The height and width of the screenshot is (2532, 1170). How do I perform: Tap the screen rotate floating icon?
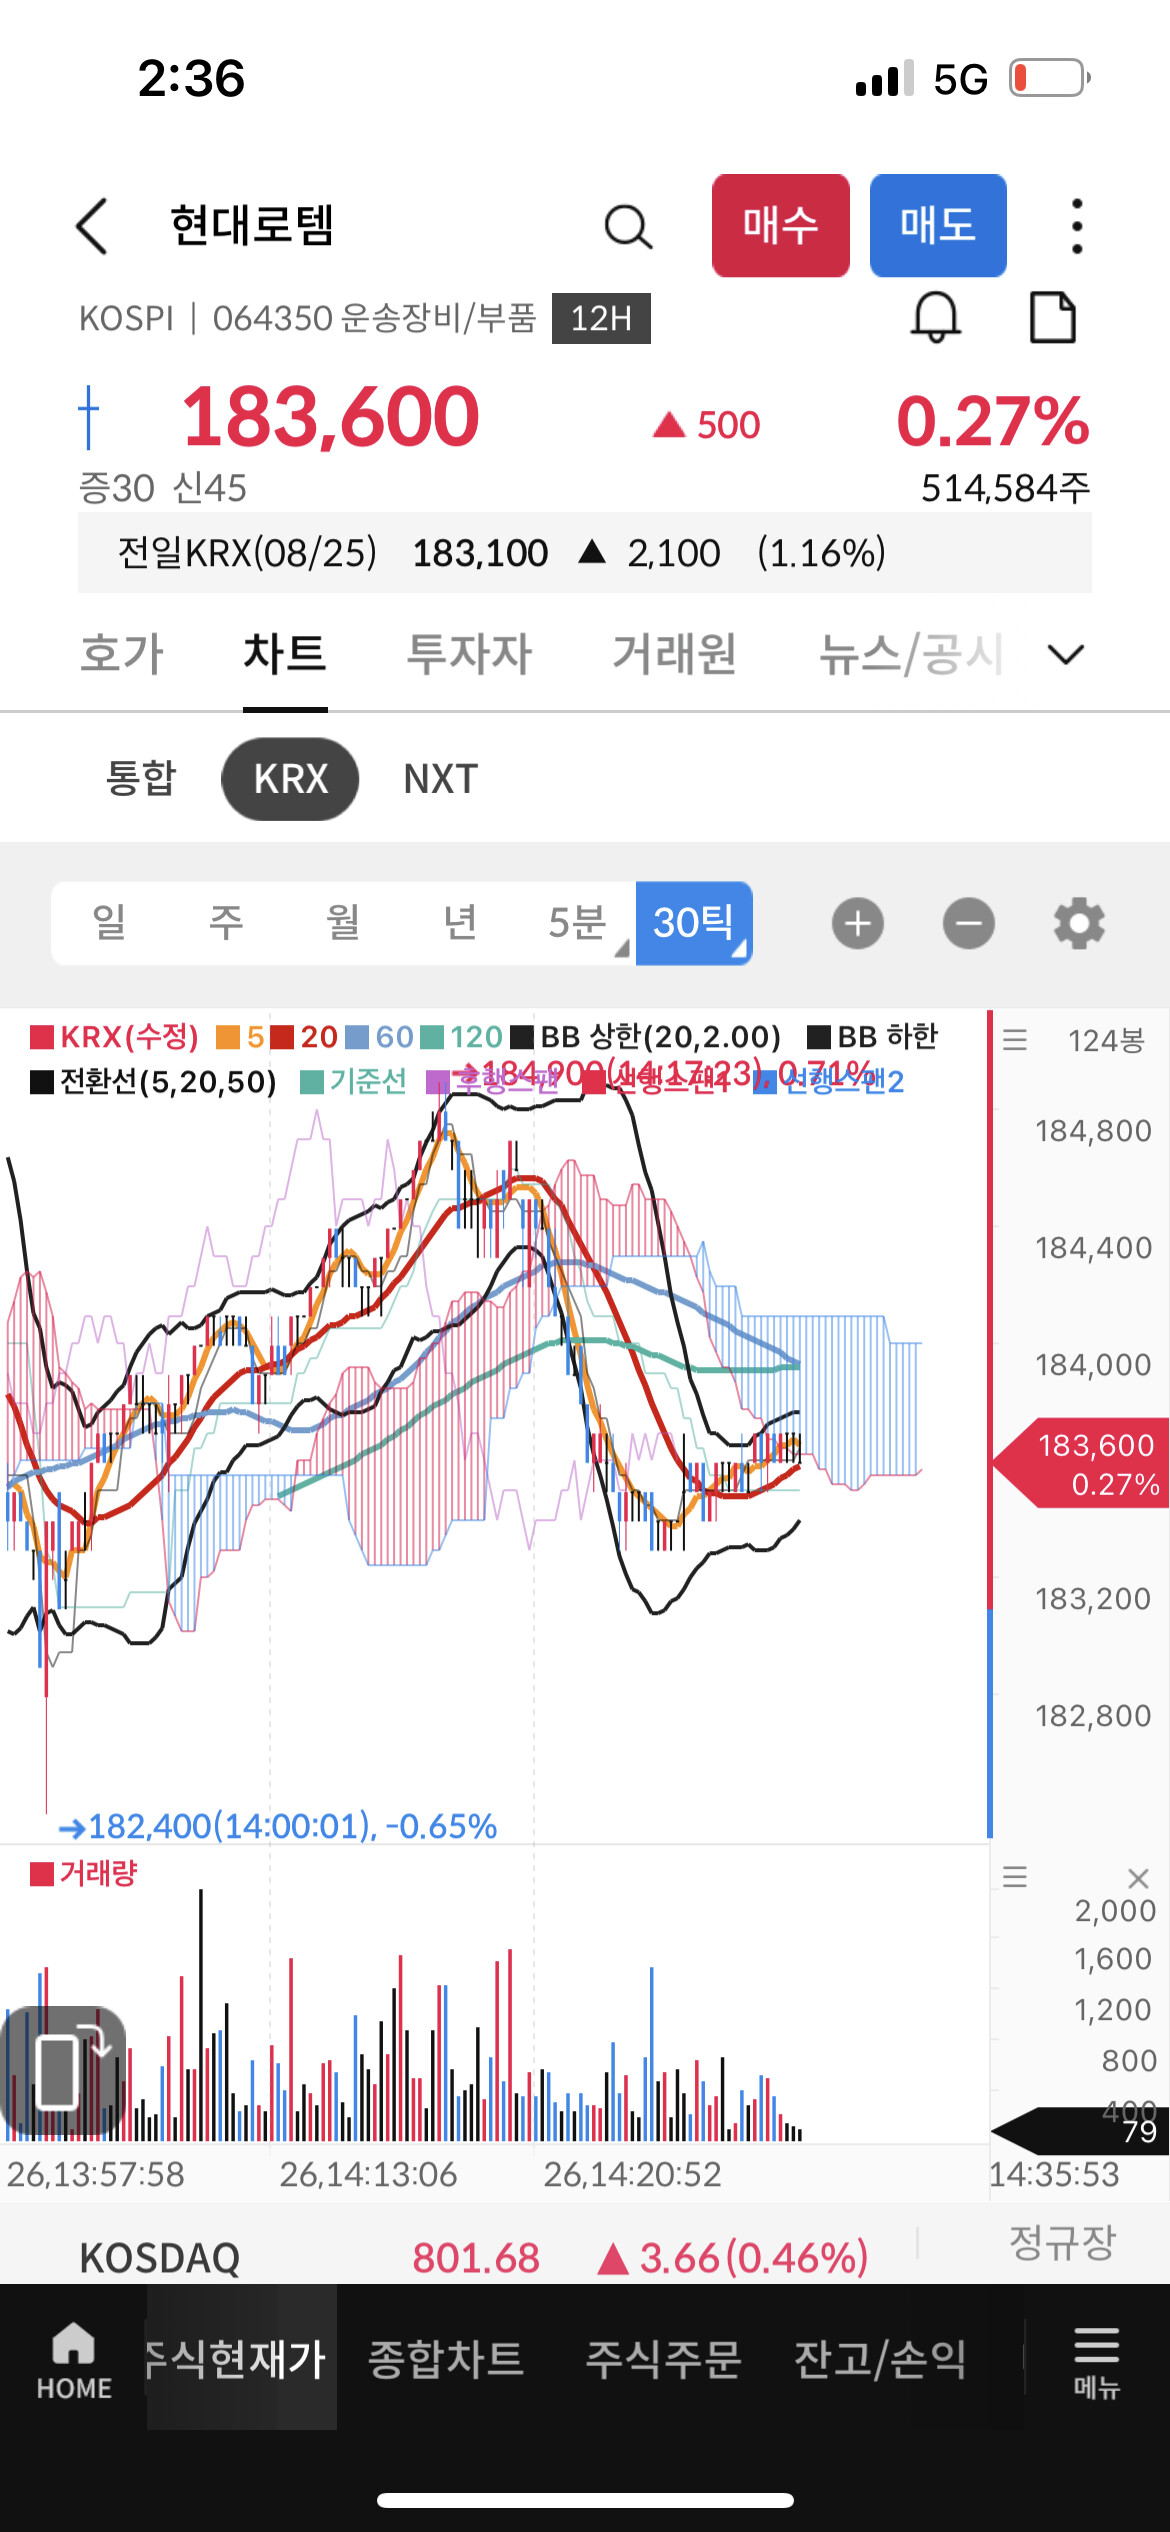[x=64, y=2071]
